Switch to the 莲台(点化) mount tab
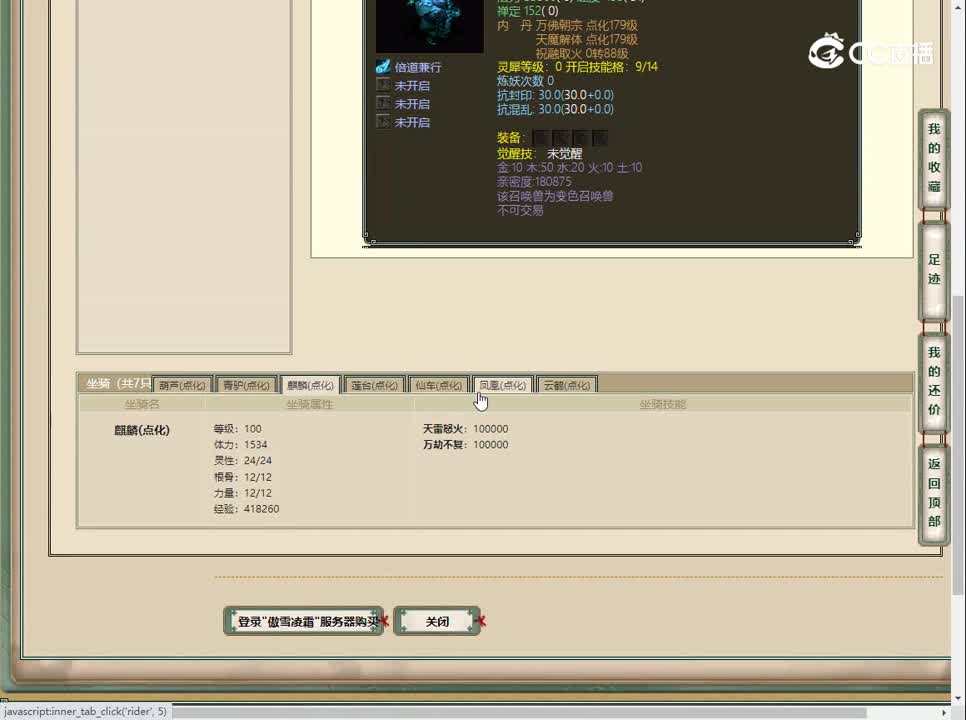The image size is (966, 720). 375,385
